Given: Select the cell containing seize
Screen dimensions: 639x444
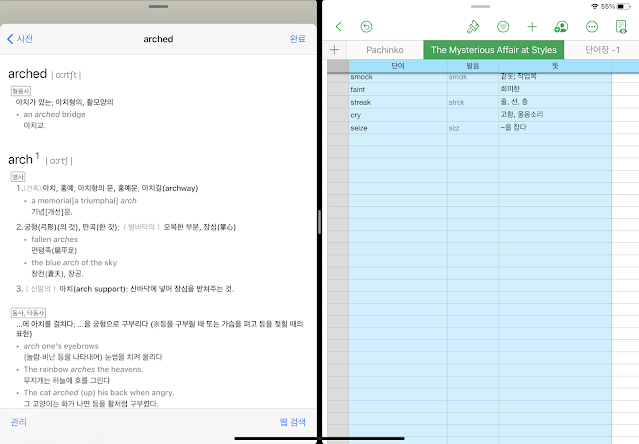Looking at the screenshot, I should pyautogui.click(x=398, y=128).
